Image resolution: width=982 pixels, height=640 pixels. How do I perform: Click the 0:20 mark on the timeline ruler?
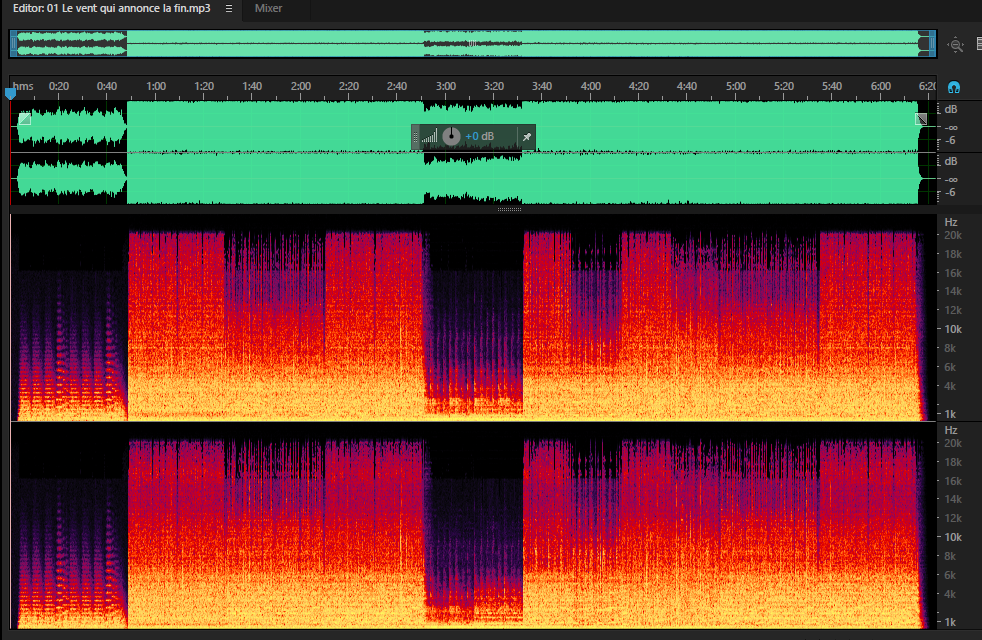coord(59,86)
